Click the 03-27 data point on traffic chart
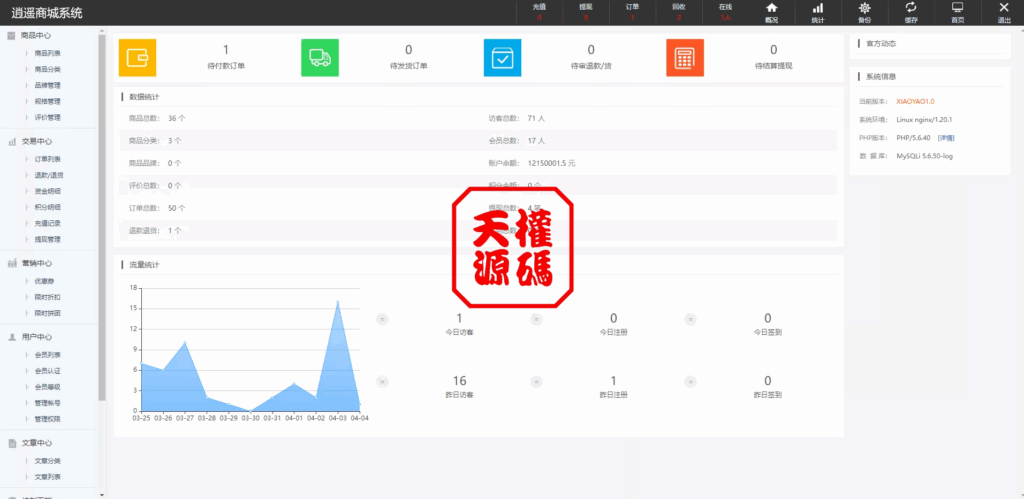 (185, 342)
